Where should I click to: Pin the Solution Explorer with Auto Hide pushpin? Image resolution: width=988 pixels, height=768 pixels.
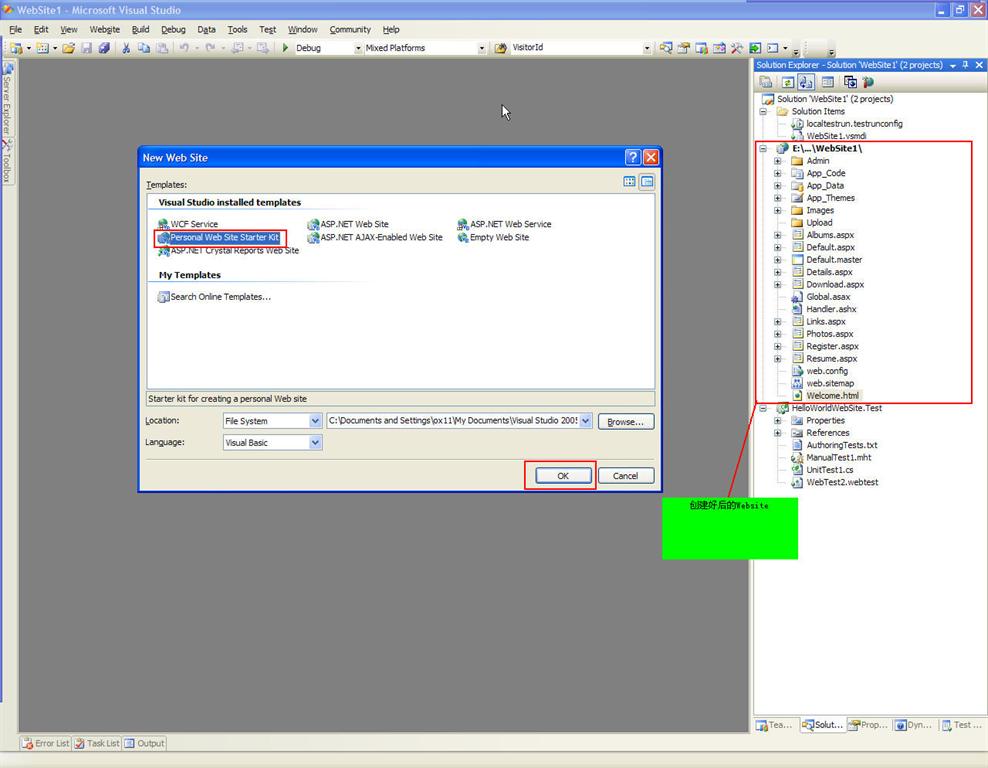coord(965,65)
